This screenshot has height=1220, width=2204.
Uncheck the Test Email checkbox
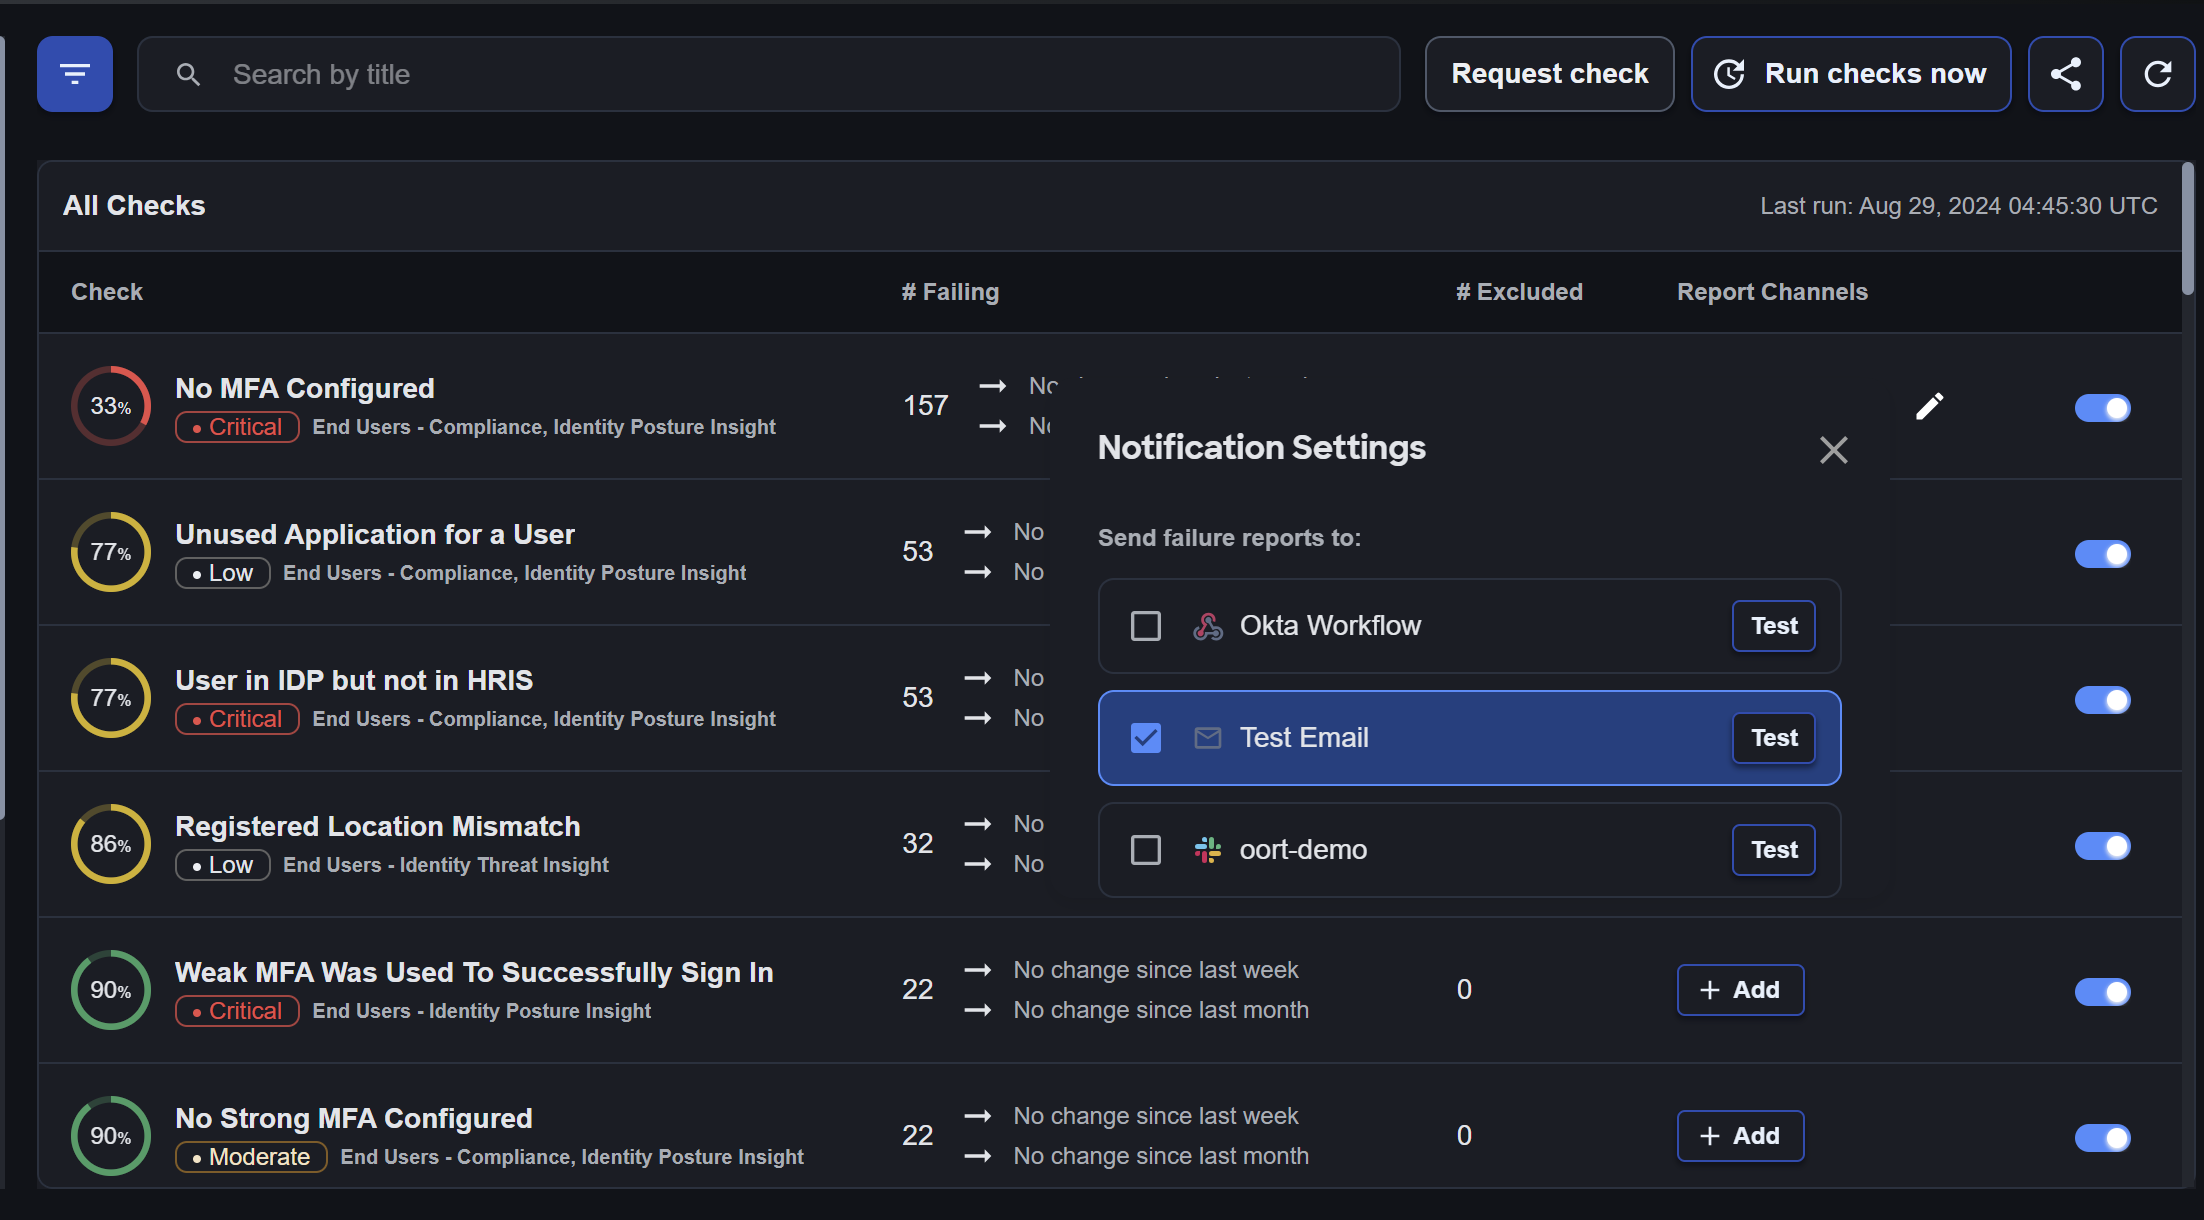click(x=1145, y=738)
